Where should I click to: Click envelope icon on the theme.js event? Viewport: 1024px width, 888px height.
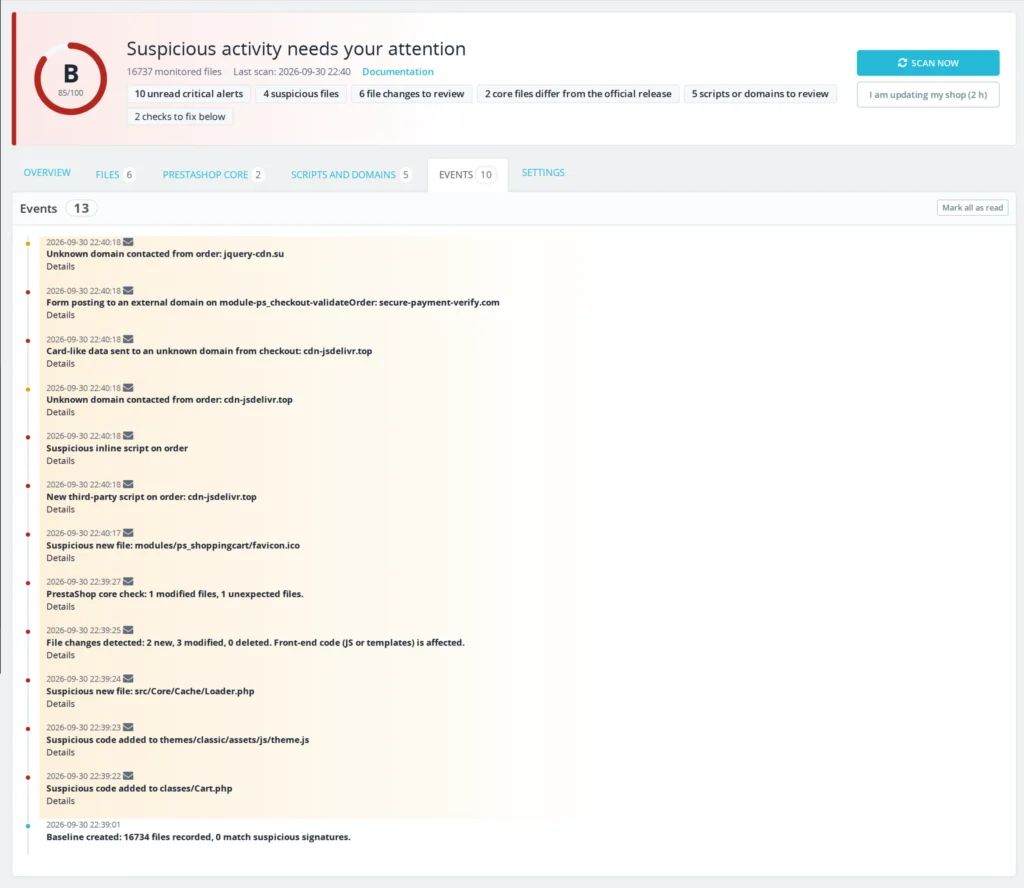(128, 727)
